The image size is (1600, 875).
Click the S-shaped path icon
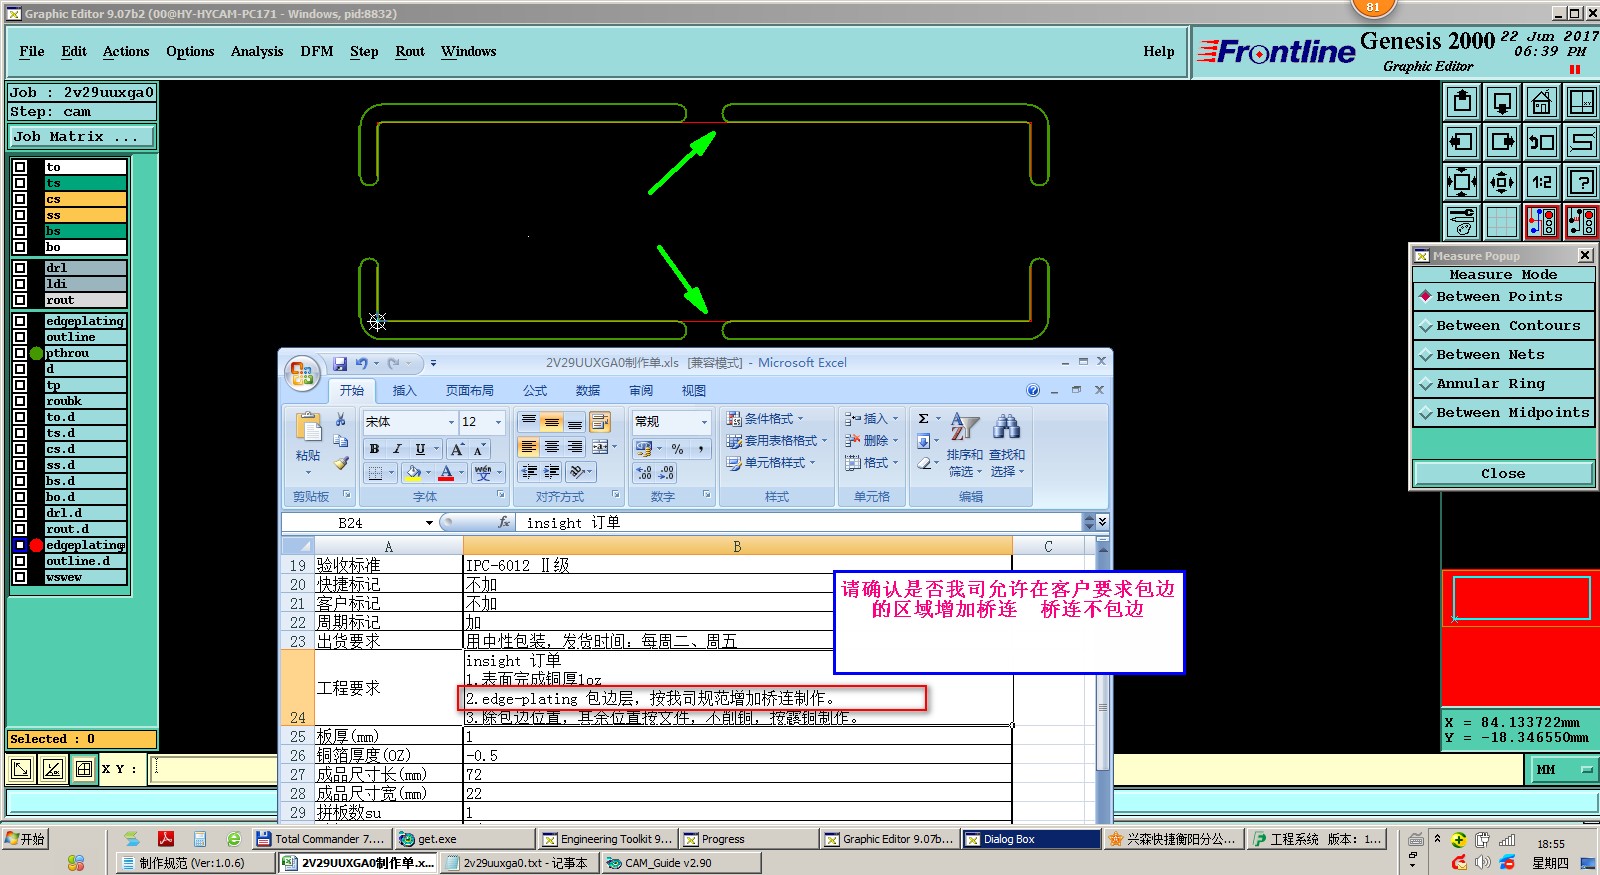[1581, 142]
